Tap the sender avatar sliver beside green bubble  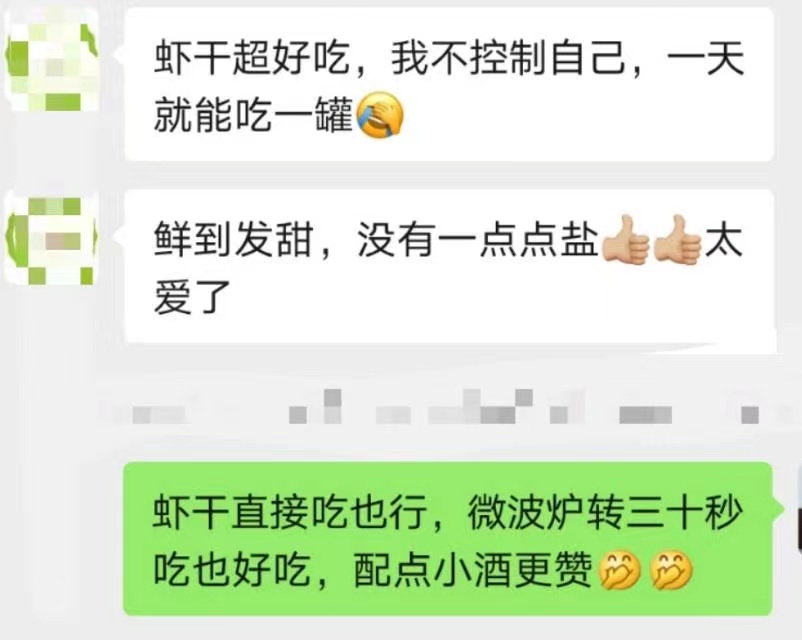click(x=798, y=509)
